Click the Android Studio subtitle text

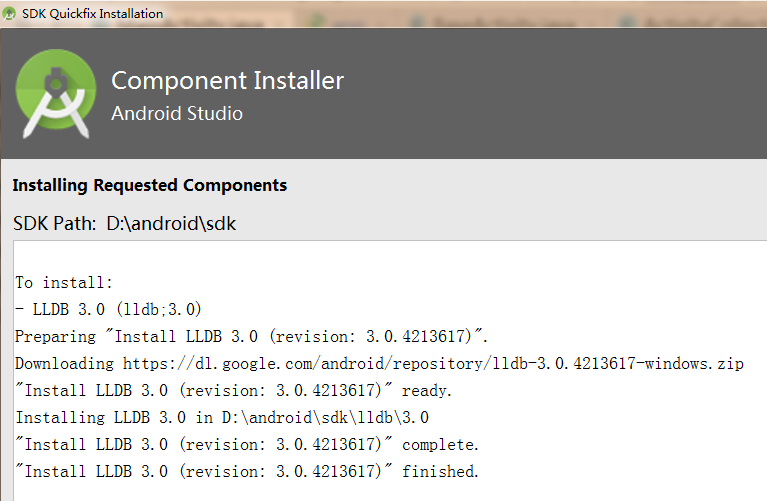pos(177,114)
